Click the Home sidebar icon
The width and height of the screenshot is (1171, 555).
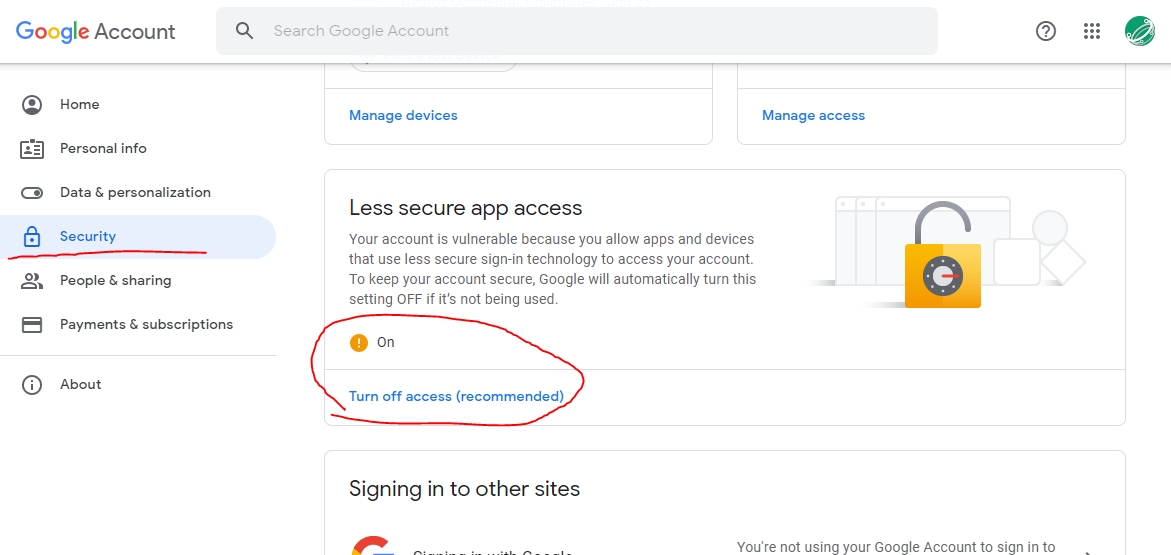click(x=32, y=104)
